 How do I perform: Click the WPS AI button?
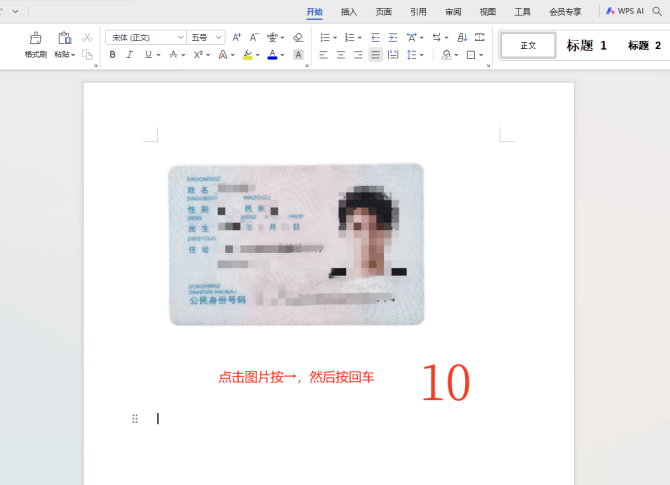tap(625, 11)
